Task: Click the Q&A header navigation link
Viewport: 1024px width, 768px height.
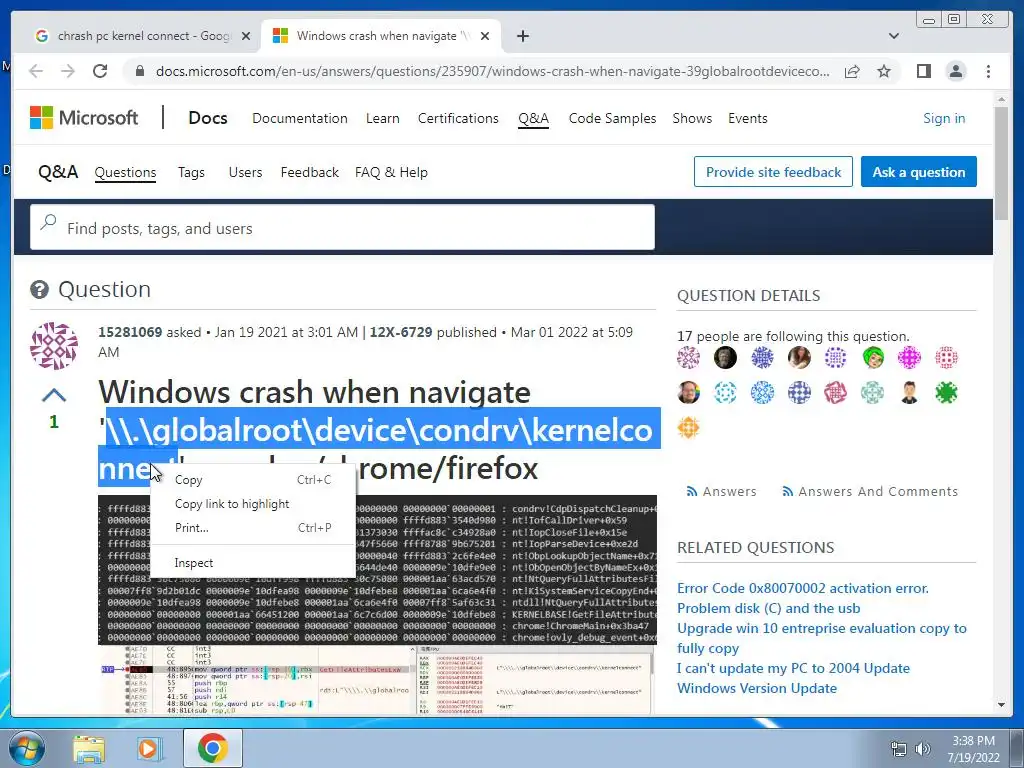Action: pos(534,118)
